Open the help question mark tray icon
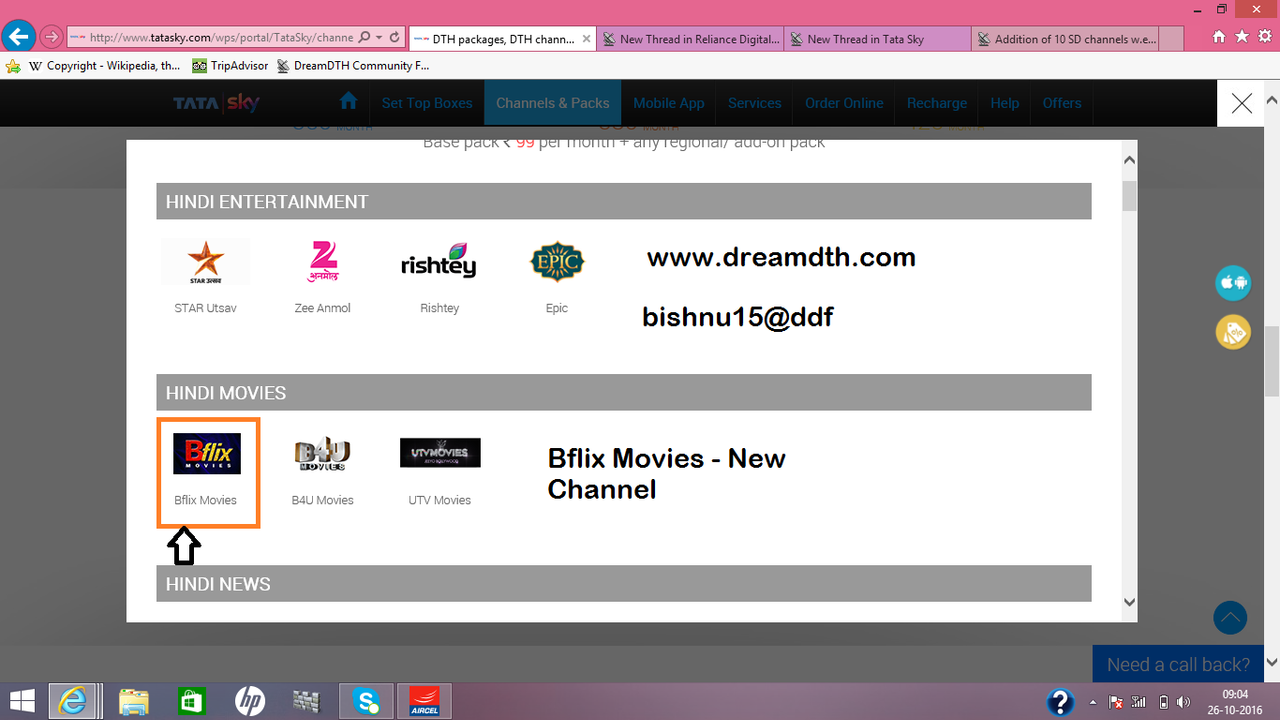1280x720 pixels. pyautogui.click(x=1060, y=702)
